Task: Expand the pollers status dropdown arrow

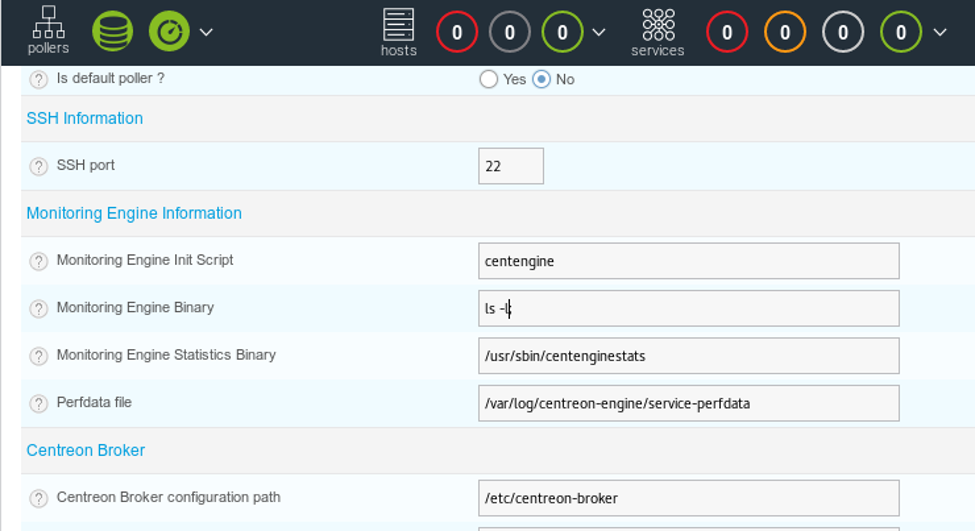Action: (x=206, y=32)
